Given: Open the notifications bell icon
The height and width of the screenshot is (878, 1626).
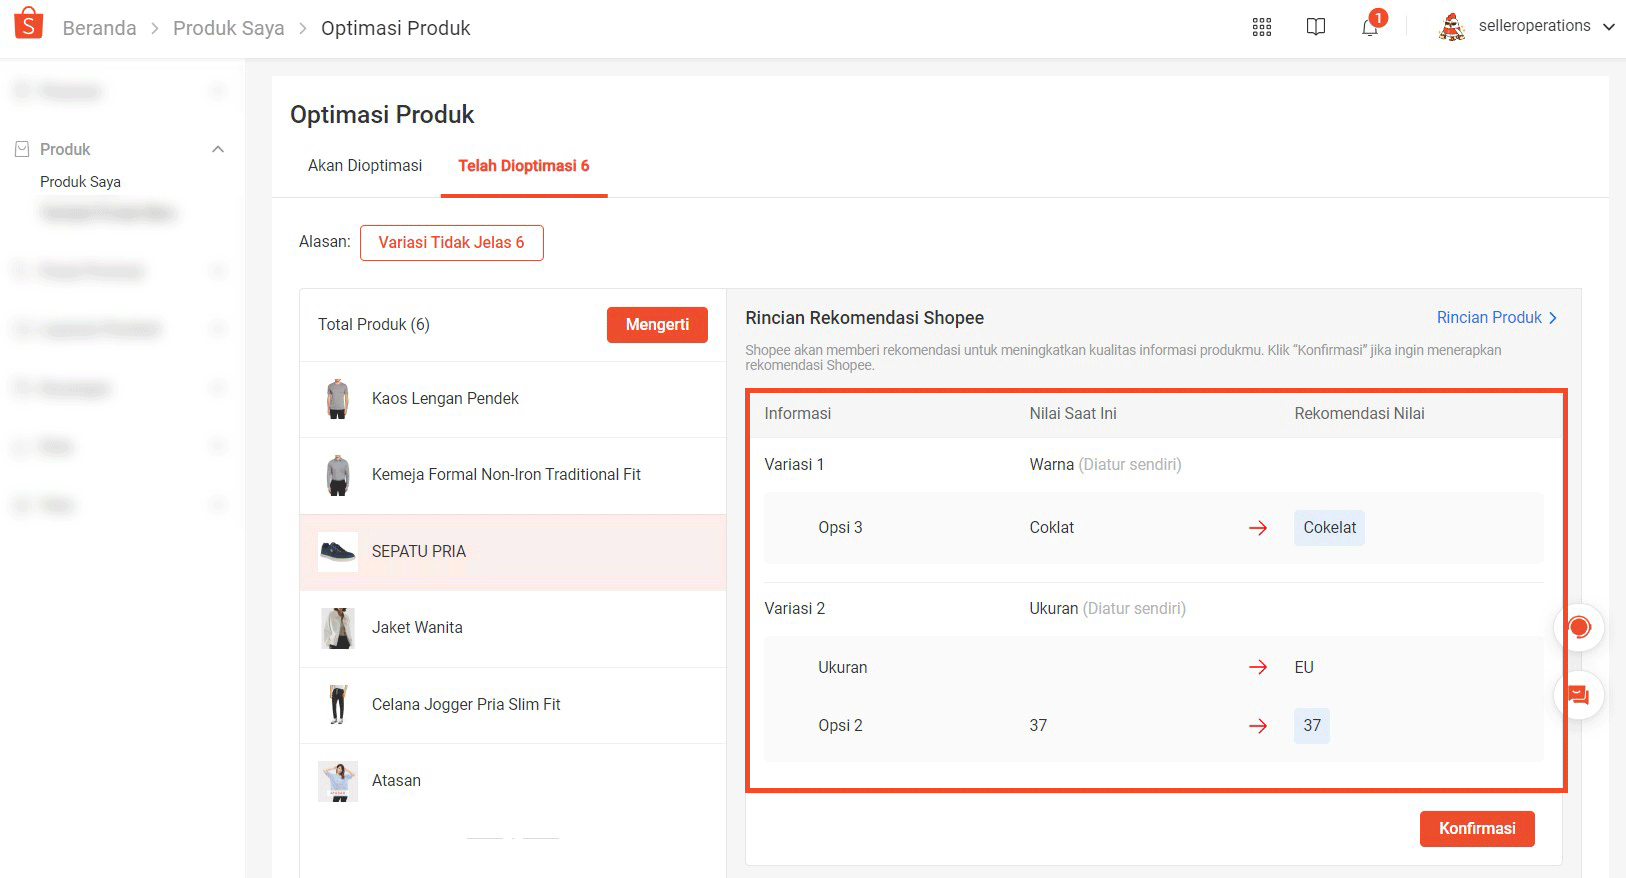Looking at the screenshot, I should [x=1369, y=27].
